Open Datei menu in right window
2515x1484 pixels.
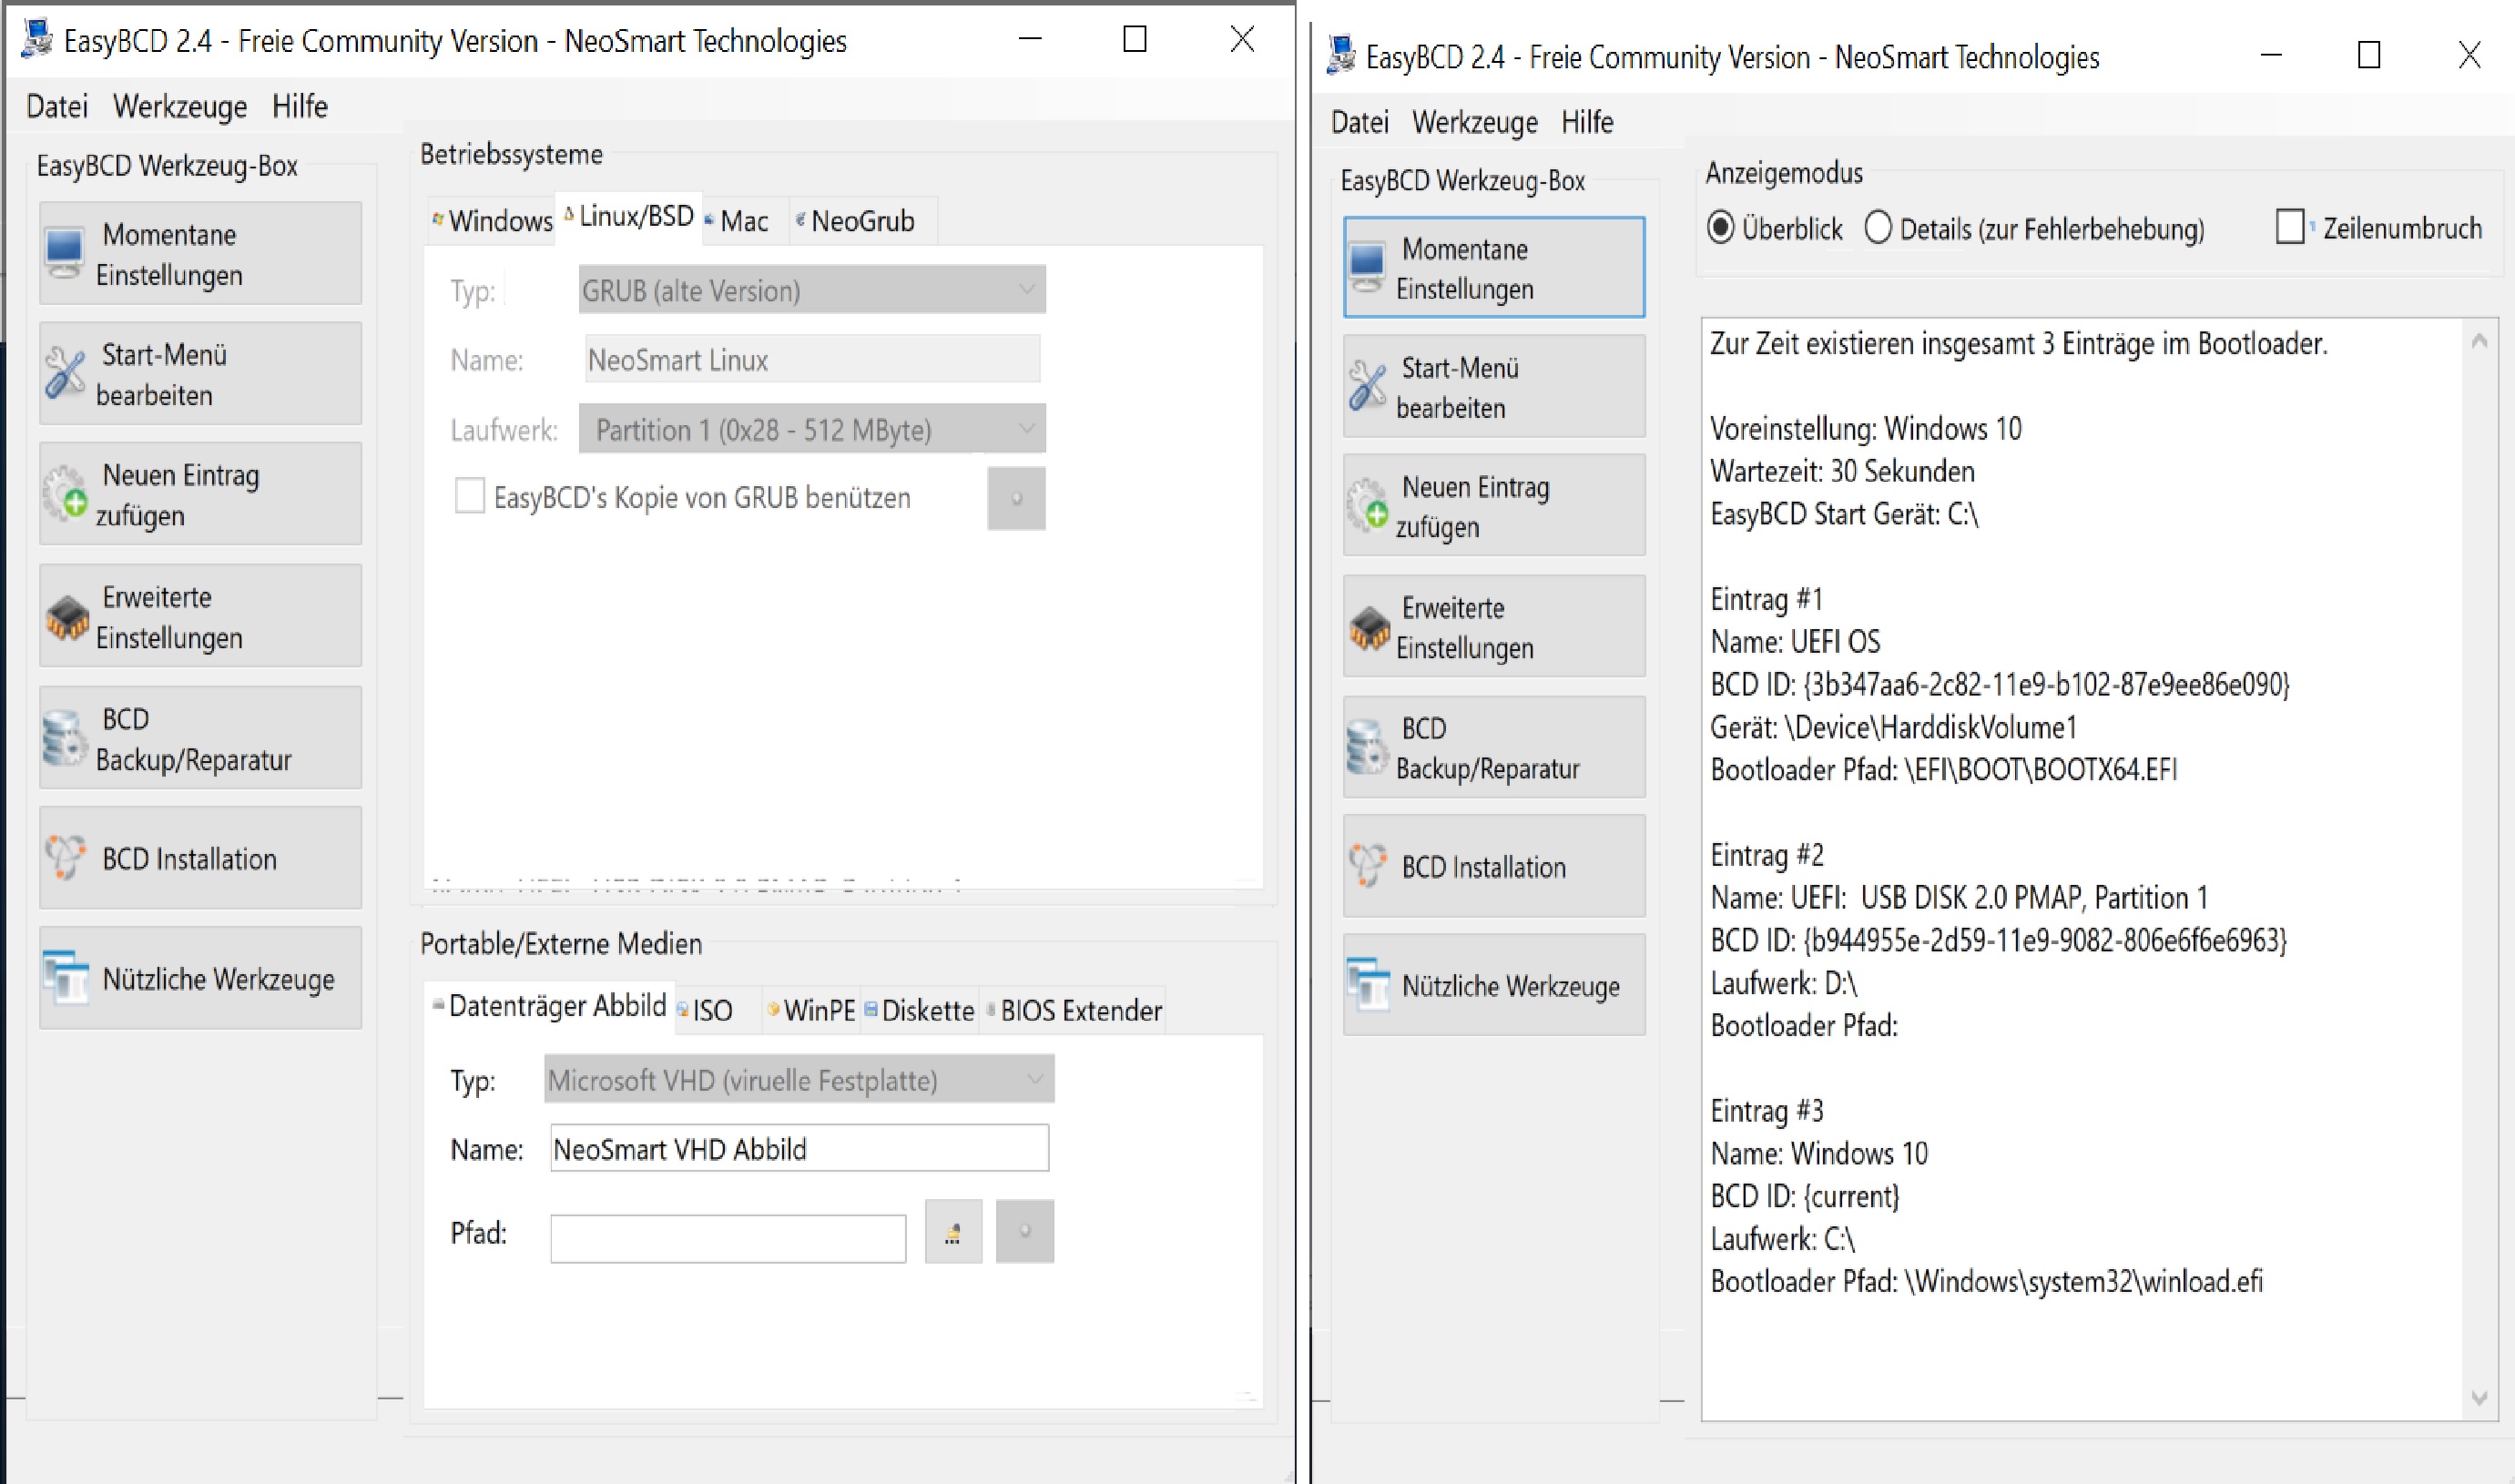(x=1360, y=122)
